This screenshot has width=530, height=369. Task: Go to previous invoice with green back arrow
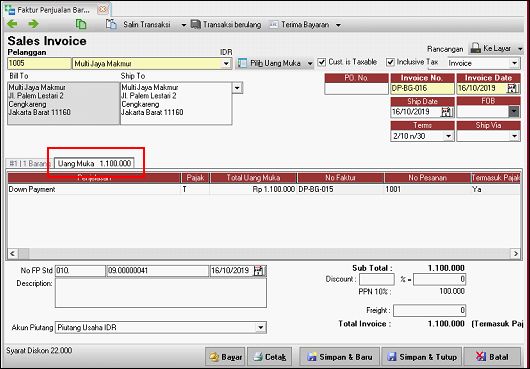point(13,24)
